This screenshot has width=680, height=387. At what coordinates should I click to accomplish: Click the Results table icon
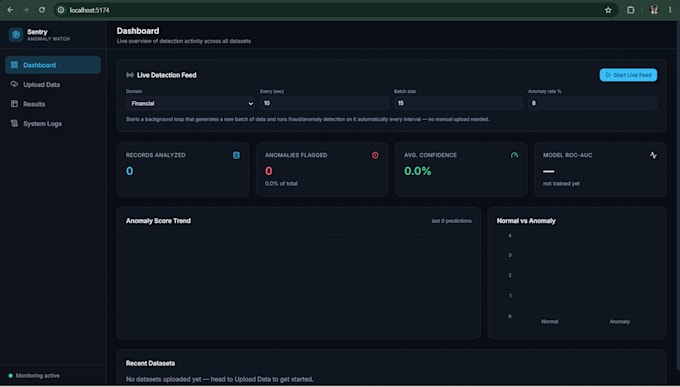(x=14, y=104)
